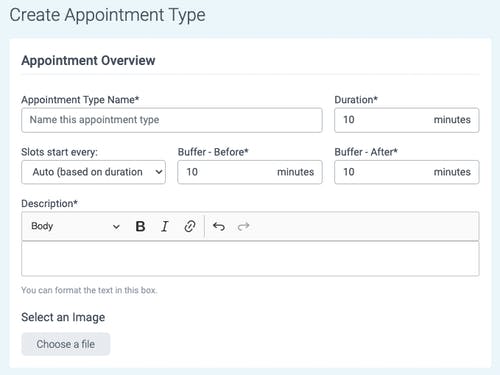
Task: Undo last edit in description editor
Action: (x=219, y=226)
